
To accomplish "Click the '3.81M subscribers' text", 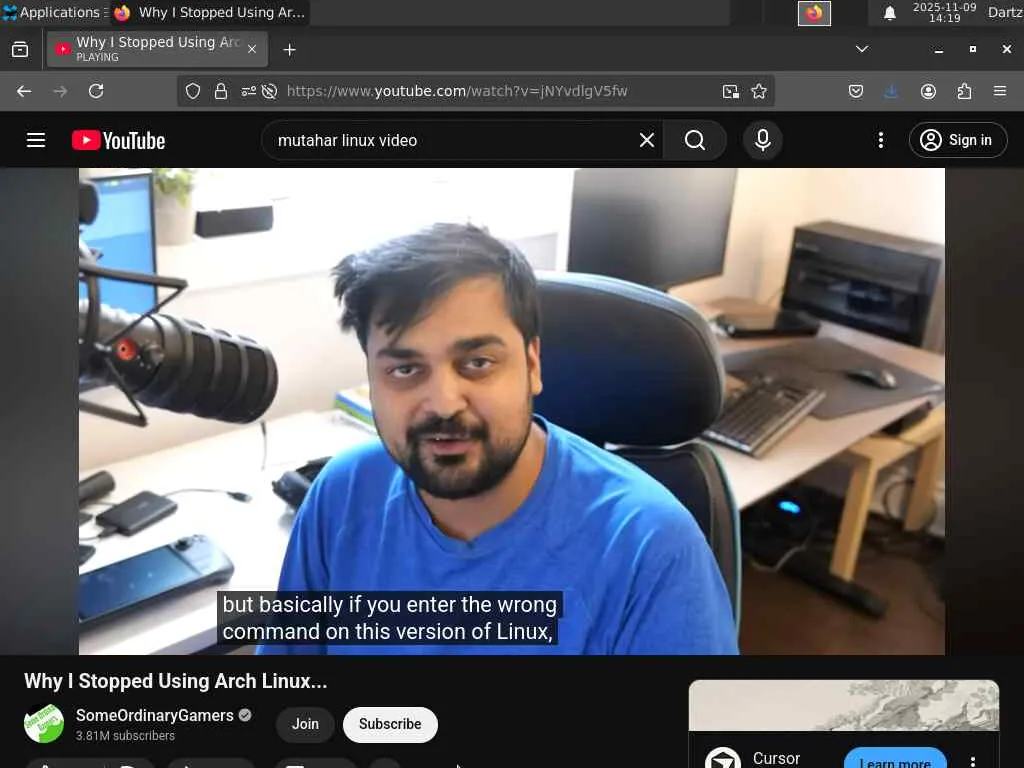I will [125, 736].
